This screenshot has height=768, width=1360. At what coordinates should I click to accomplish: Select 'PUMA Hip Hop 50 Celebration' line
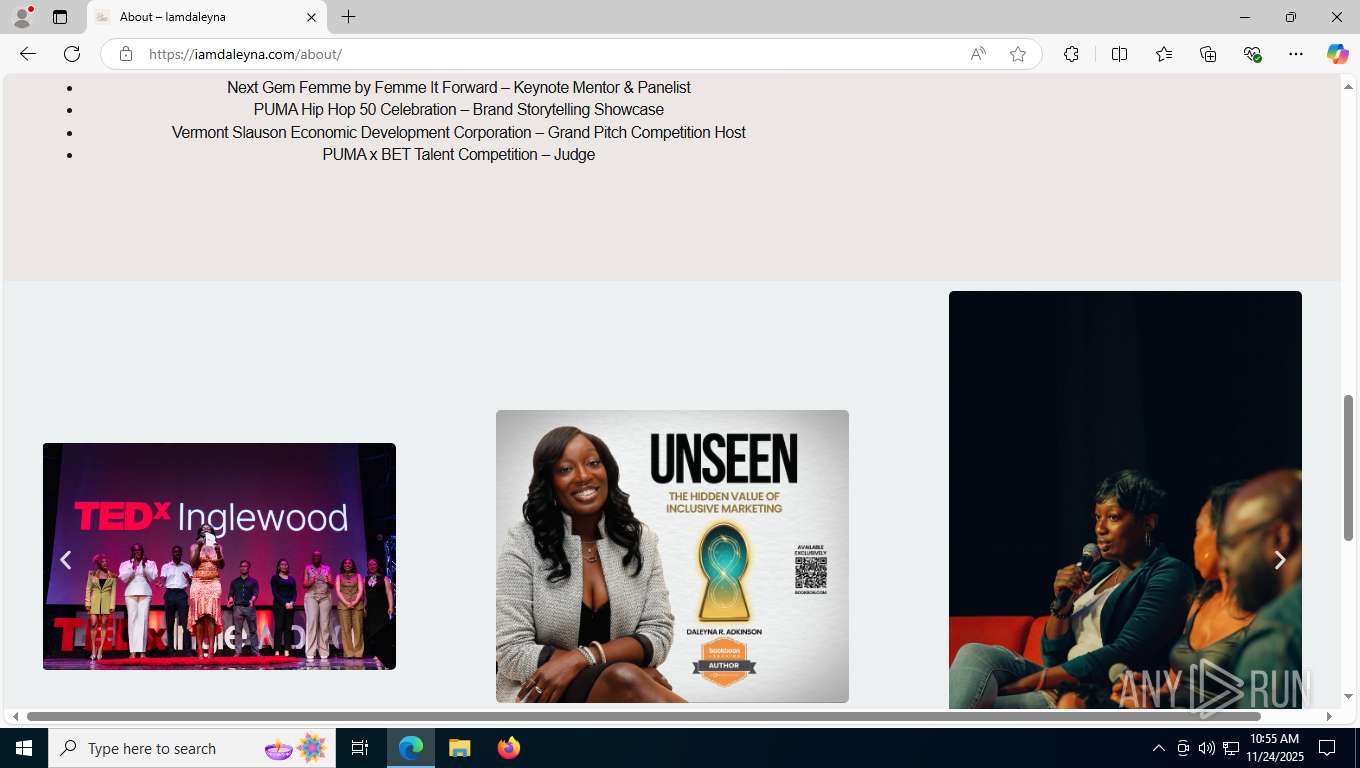point(459,109)
